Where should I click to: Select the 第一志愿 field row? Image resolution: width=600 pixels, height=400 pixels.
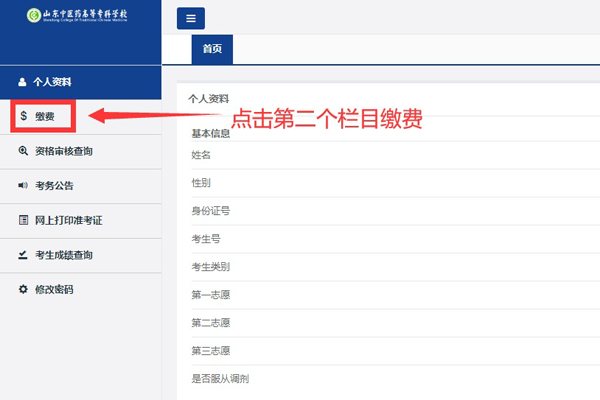tap(396, 295)
